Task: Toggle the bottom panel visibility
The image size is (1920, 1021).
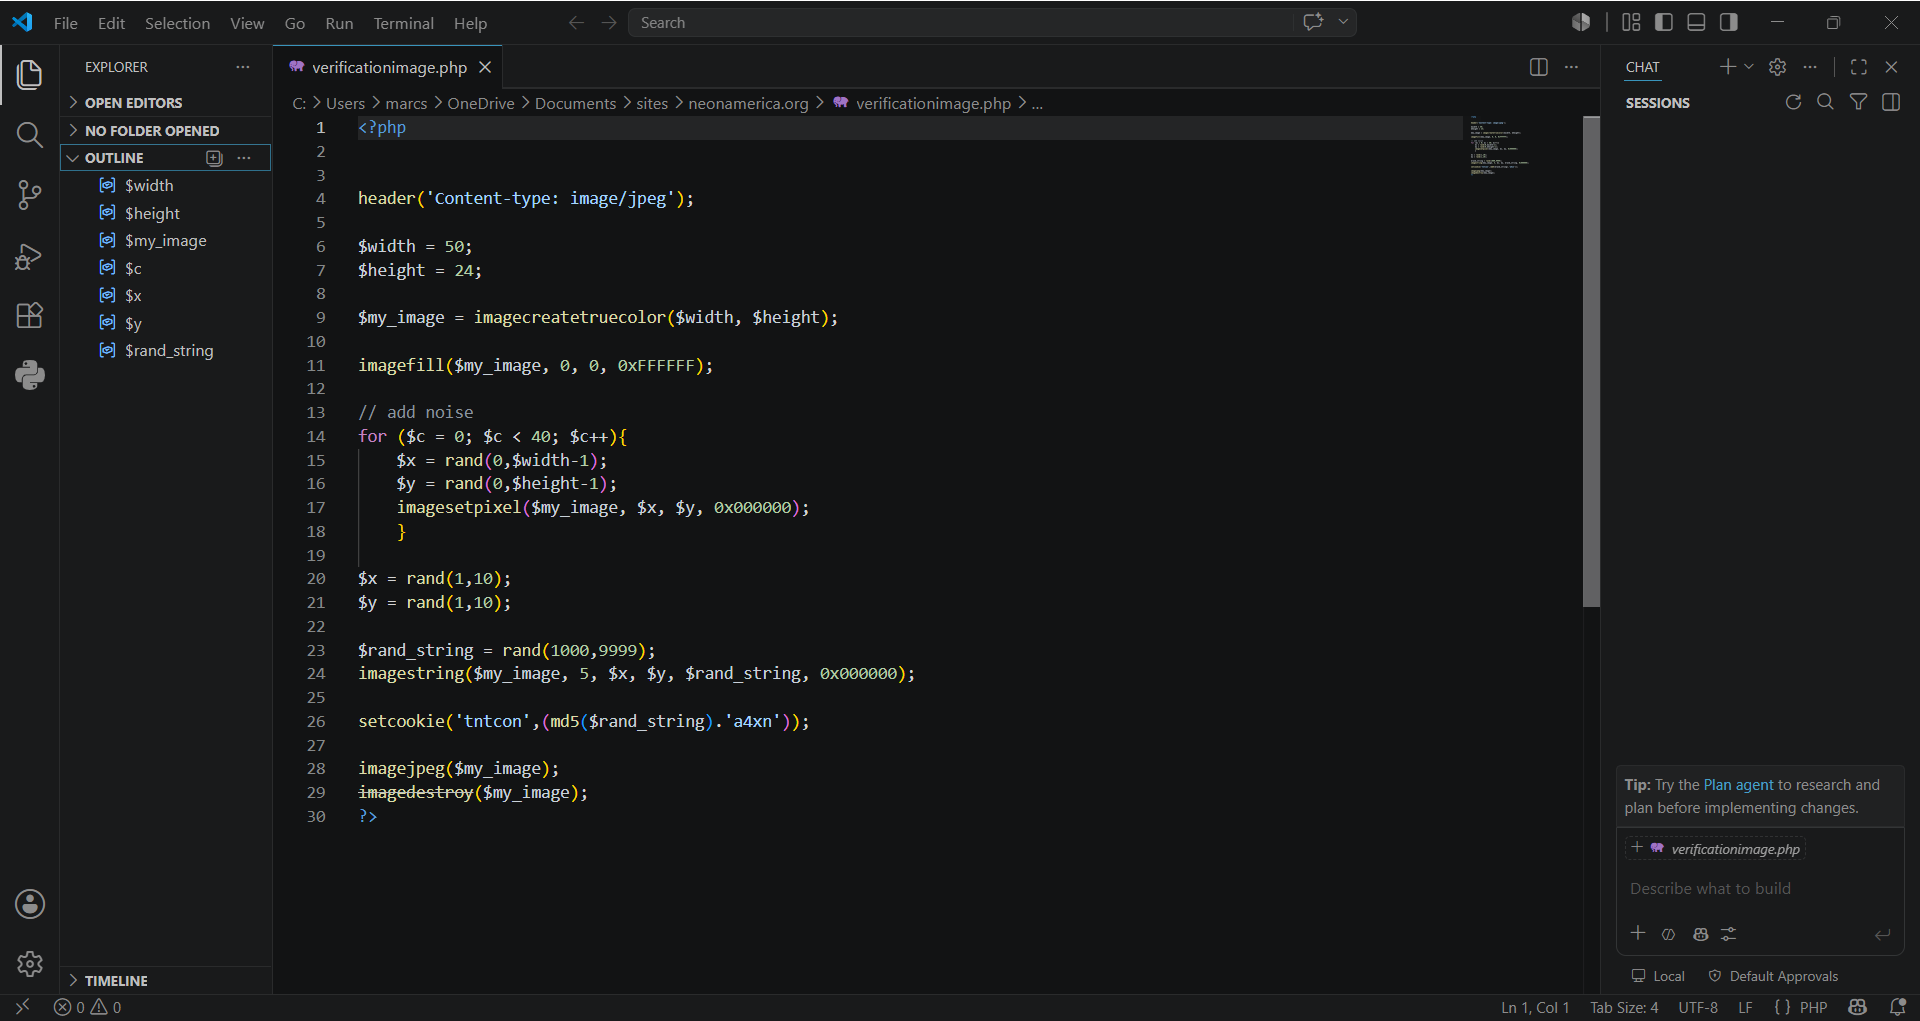Action: (x=1696, y=22)
